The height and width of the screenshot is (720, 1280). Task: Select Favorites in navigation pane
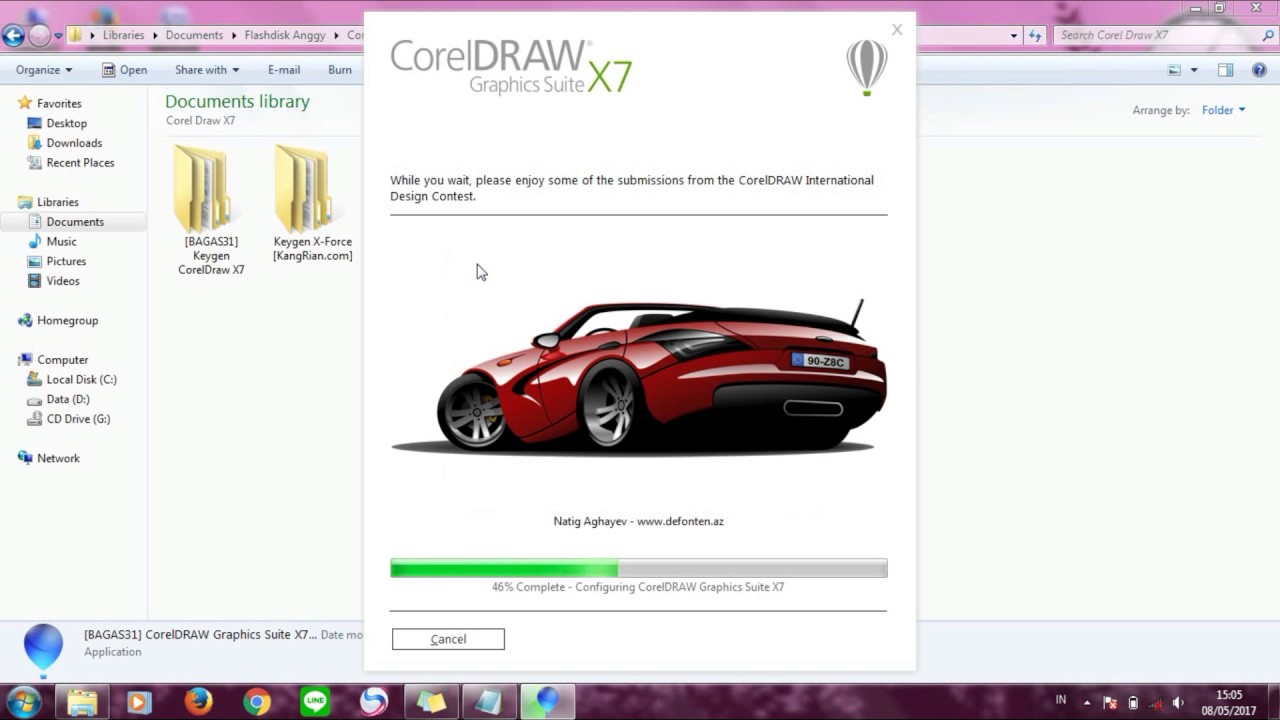[59, 103]
